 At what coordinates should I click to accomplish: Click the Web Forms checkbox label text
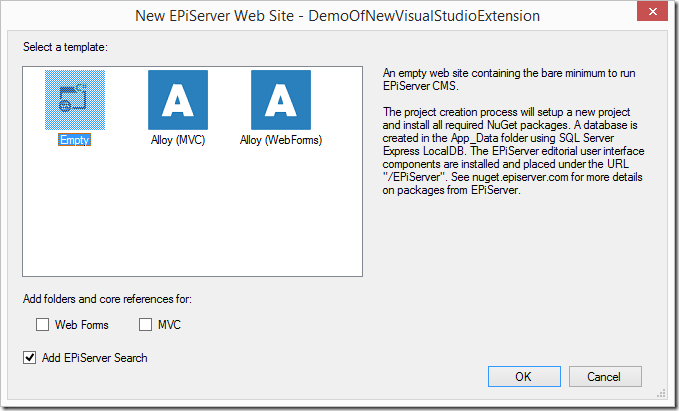click(x=82, y=324)
